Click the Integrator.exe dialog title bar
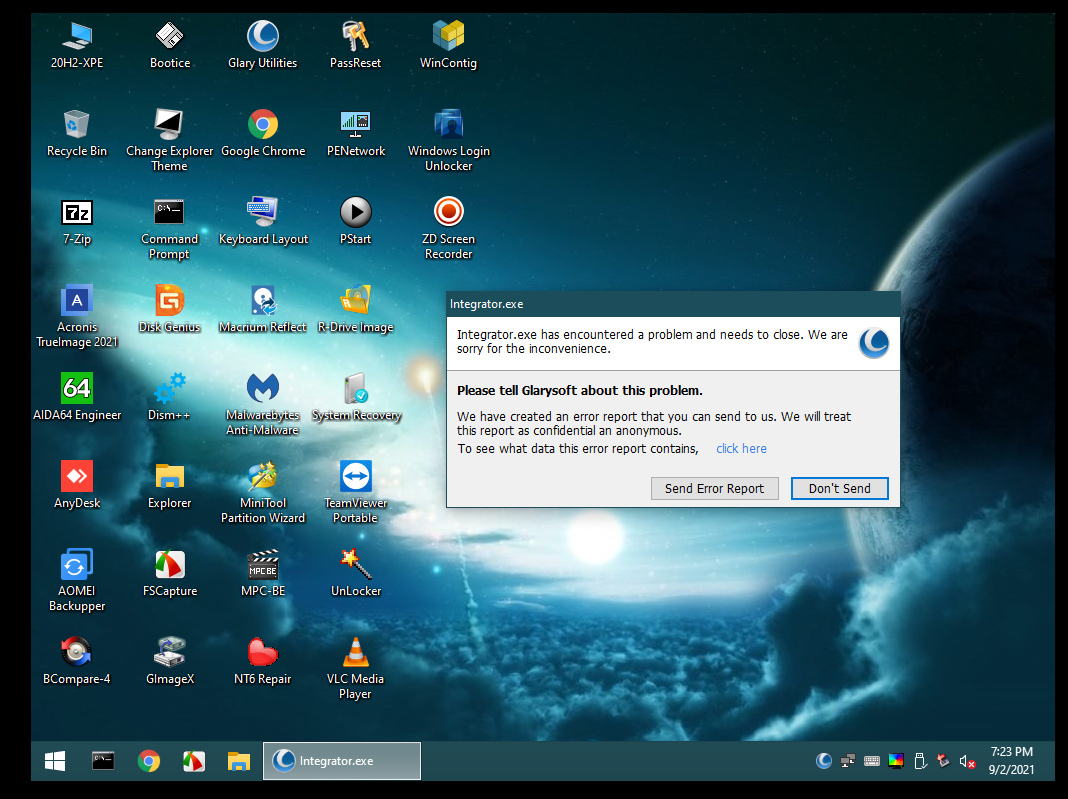This screenshot has height=799, width=1068. coord(673,304)
